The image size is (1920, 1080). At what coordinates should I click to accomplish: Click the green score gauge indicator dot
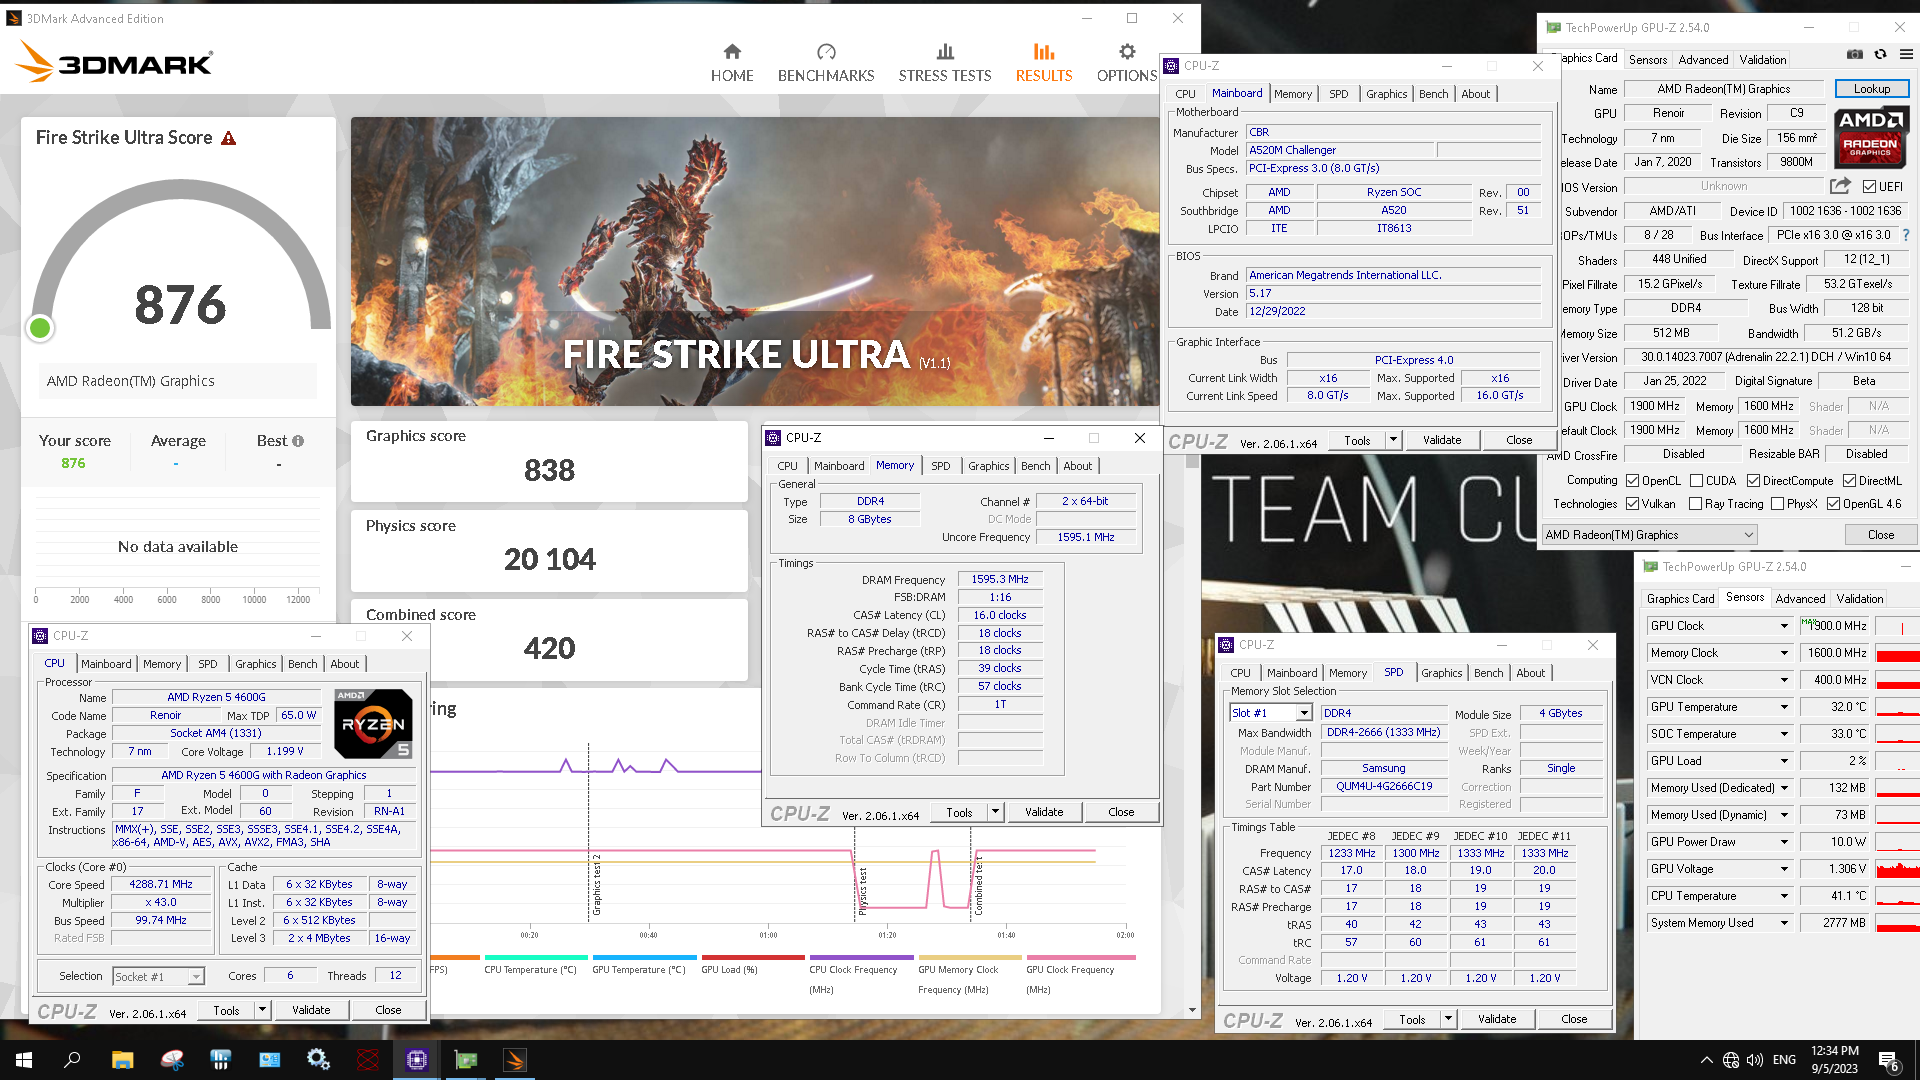40,328
